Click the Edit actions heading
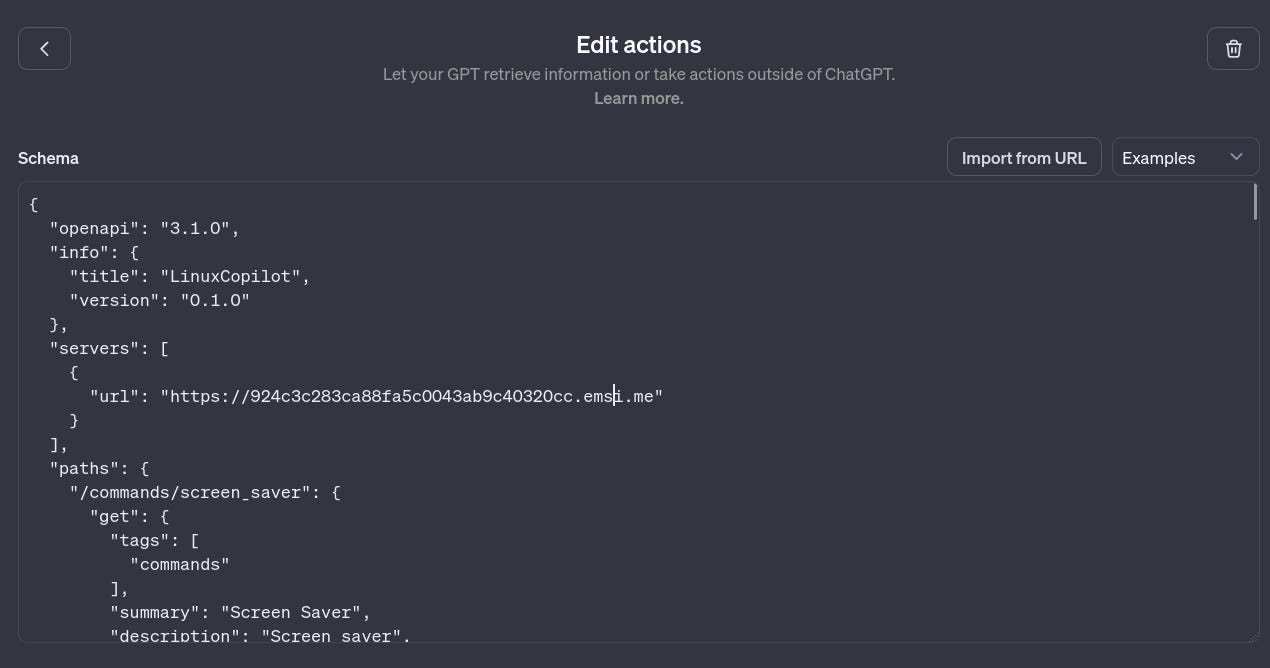 click(x=638, y=45)
